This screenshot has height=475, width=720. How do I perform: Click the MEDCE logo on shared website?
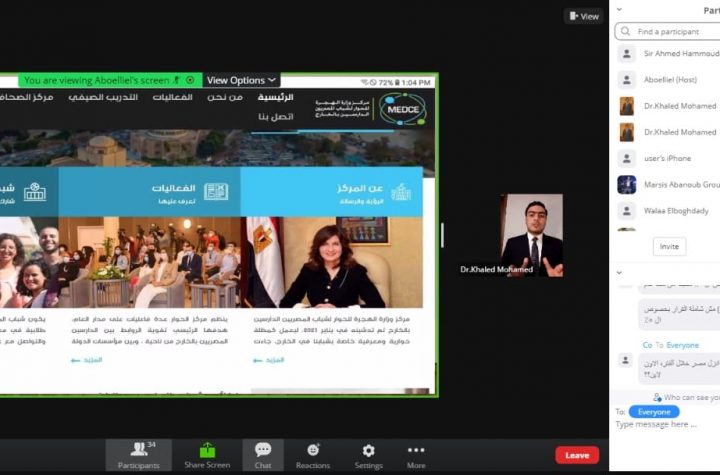(x=402, y=107)
